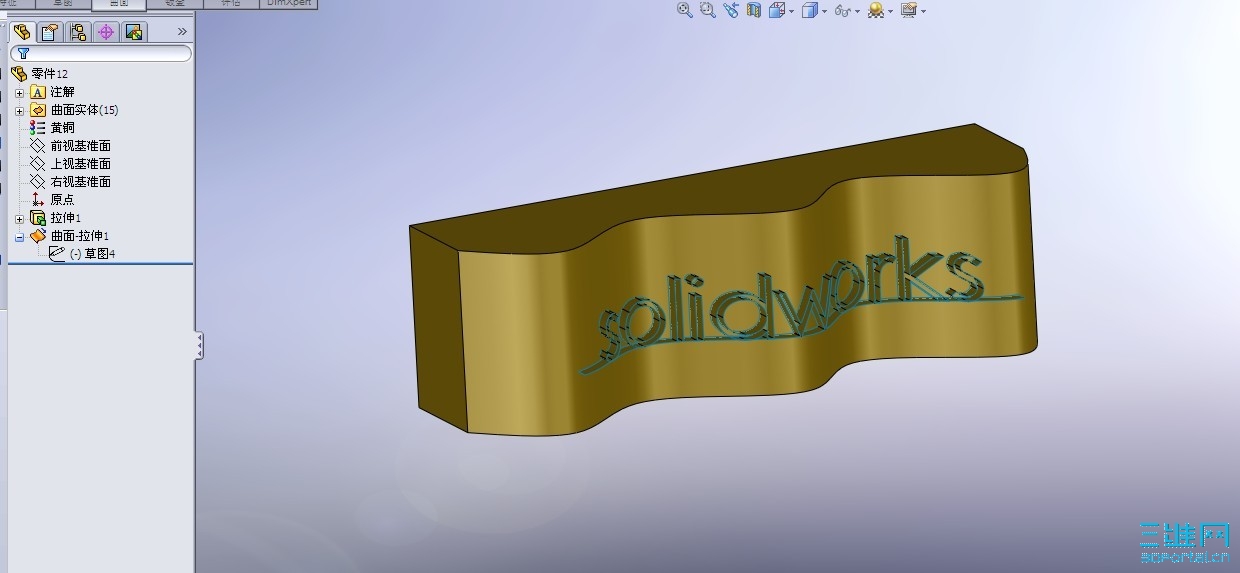Click the View Settings monitor icon
The width and height of the screenshot is (1240, 573).
pos(908,10)
